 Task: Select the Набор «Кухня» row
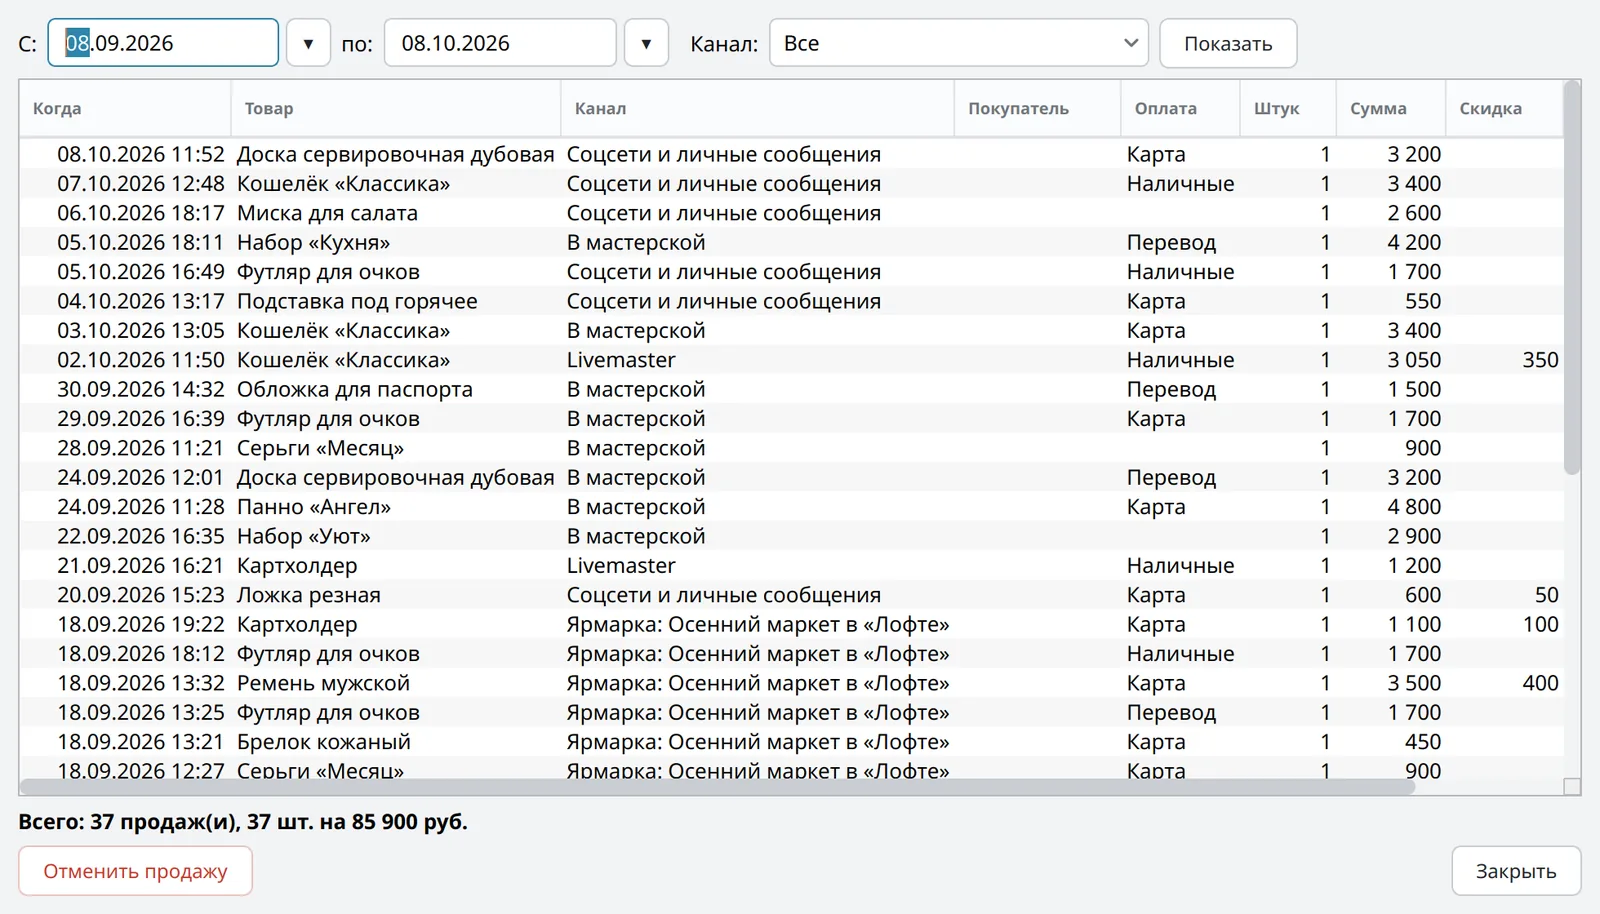[791, 242]
